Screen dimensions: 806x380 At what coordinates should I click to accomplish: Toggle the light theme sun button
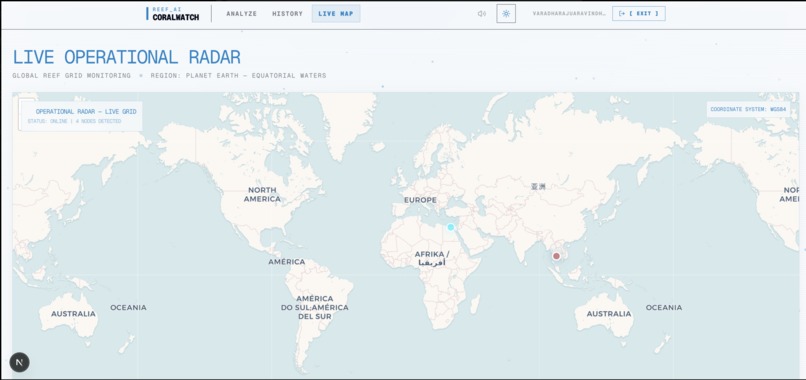(x=506, y=14)
